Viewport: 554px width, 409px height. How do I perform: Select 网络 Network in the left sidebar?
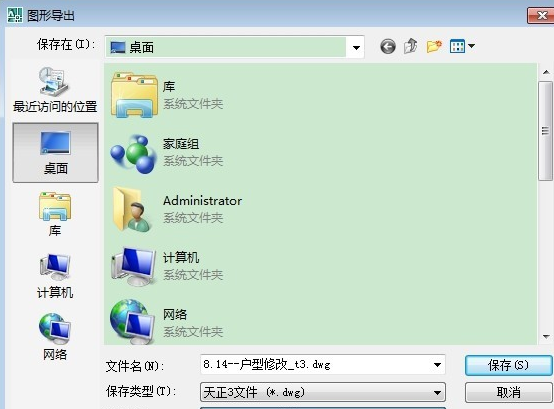click(x=55, y=337)
